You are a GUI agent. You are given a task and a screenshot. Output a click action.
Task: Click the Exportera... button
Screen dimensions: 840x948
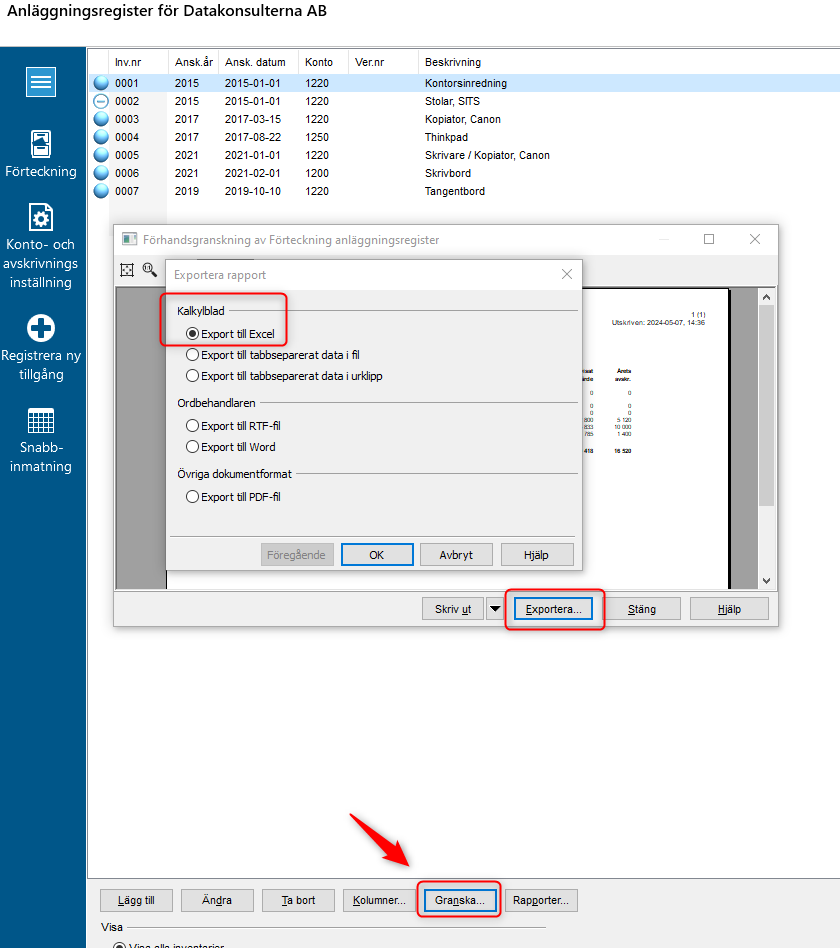click(553, 609)
